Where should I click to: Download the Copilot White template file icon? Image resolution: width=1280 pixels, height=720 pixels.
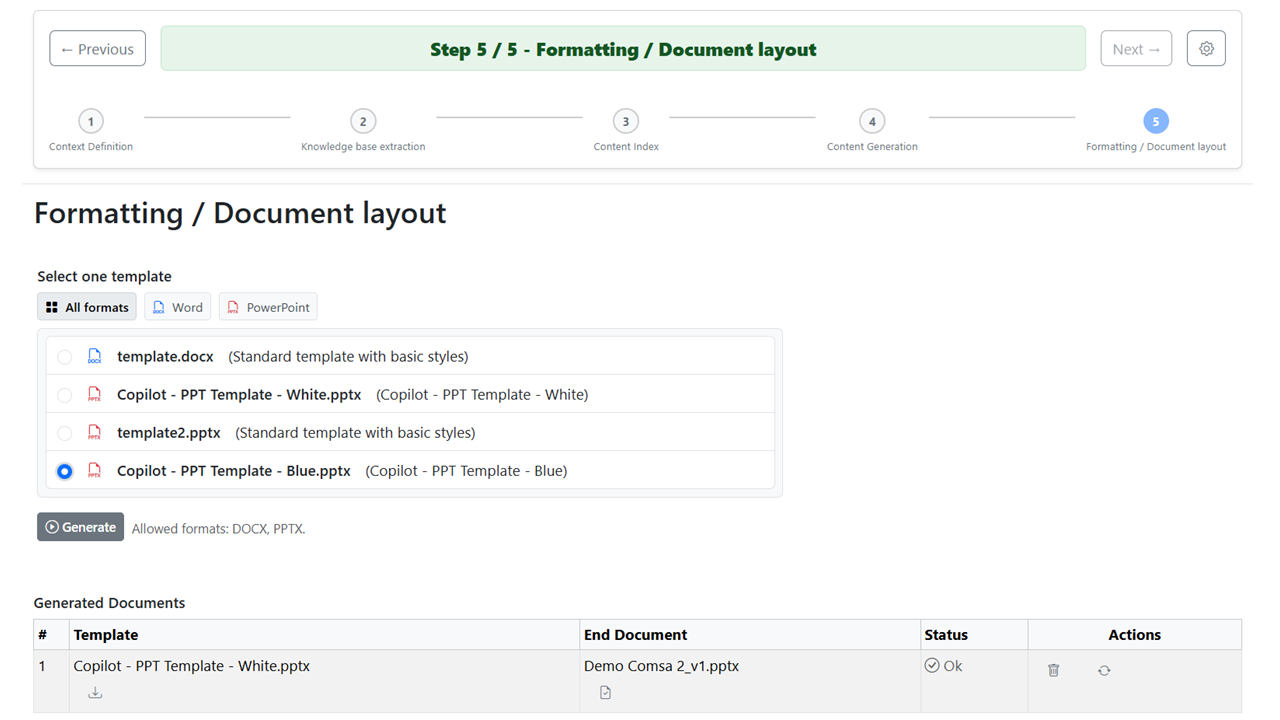point(95,692)
